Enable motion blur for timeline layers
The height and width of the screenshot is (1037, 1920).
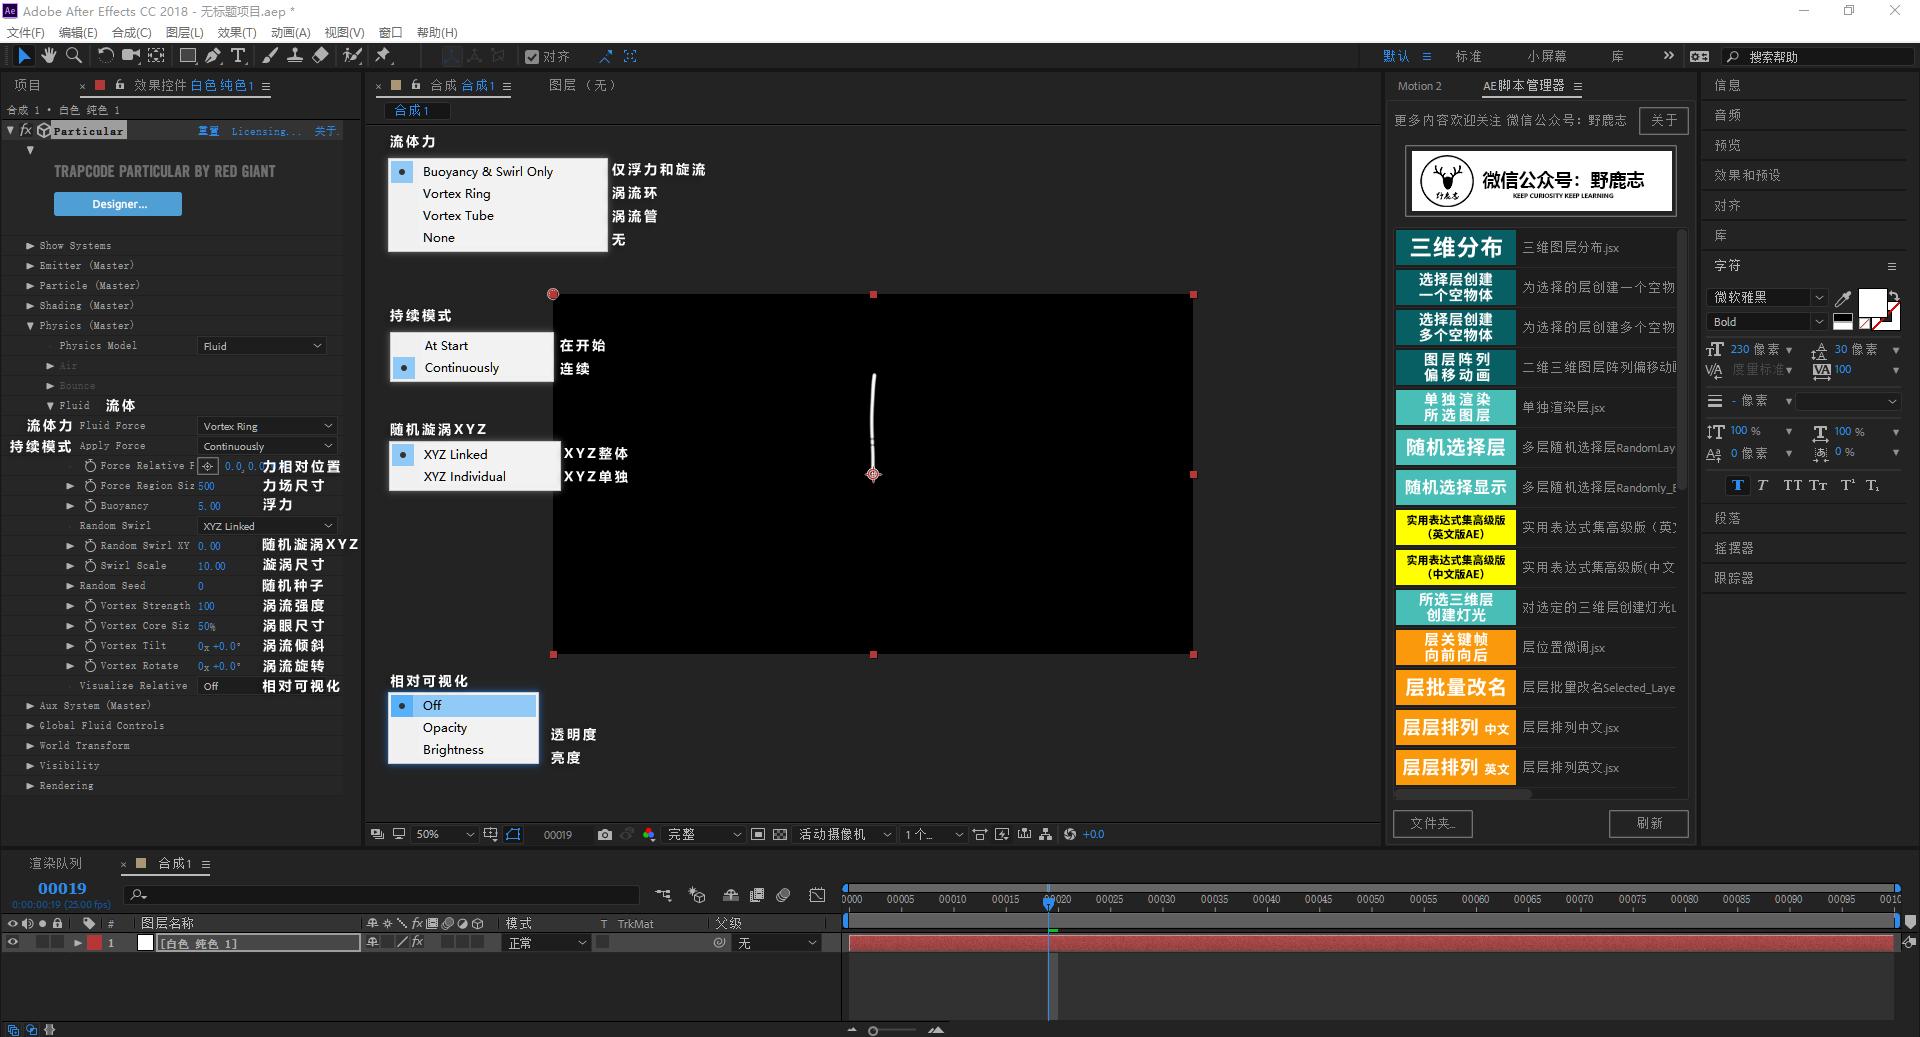[784, 895]
